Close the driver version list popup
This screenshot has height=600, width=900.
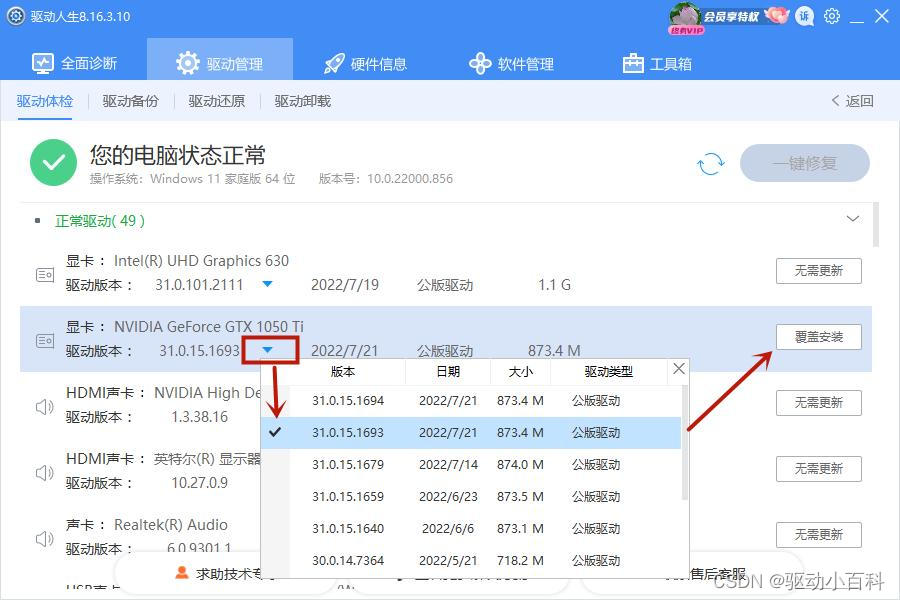coord(679,369)
